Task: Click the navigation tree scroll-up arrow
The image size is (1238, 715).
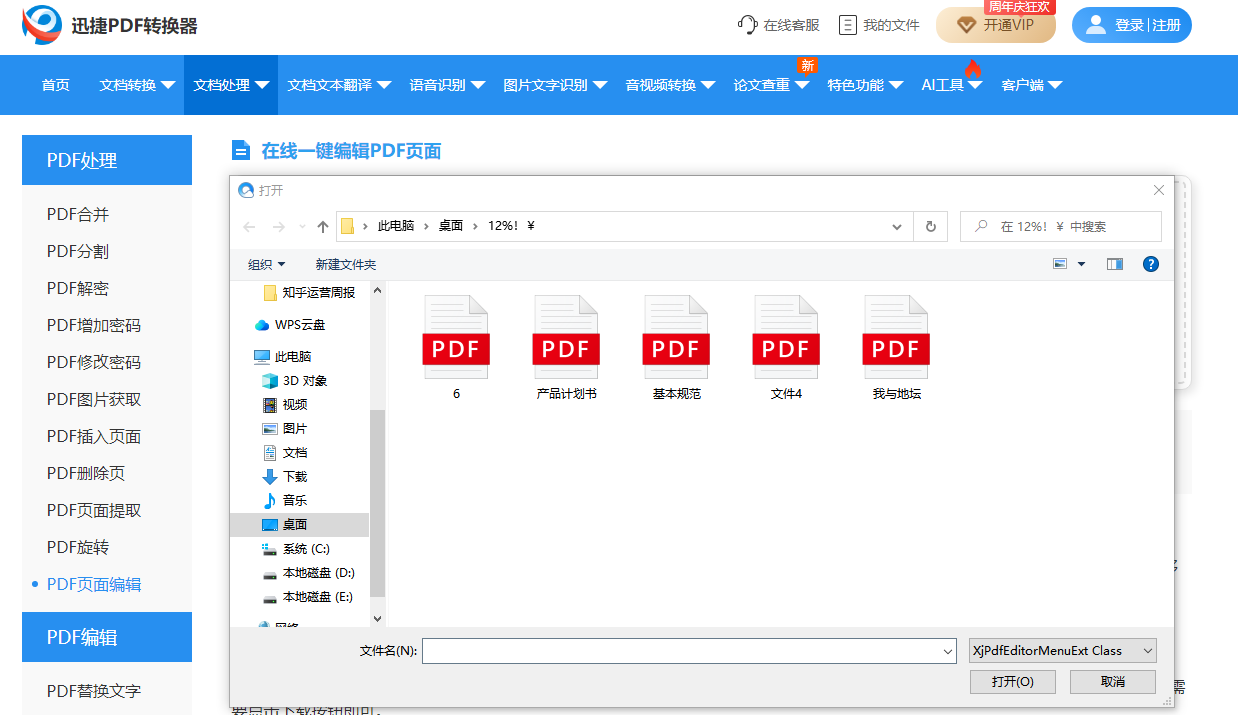Action: [x=377, y=291]
